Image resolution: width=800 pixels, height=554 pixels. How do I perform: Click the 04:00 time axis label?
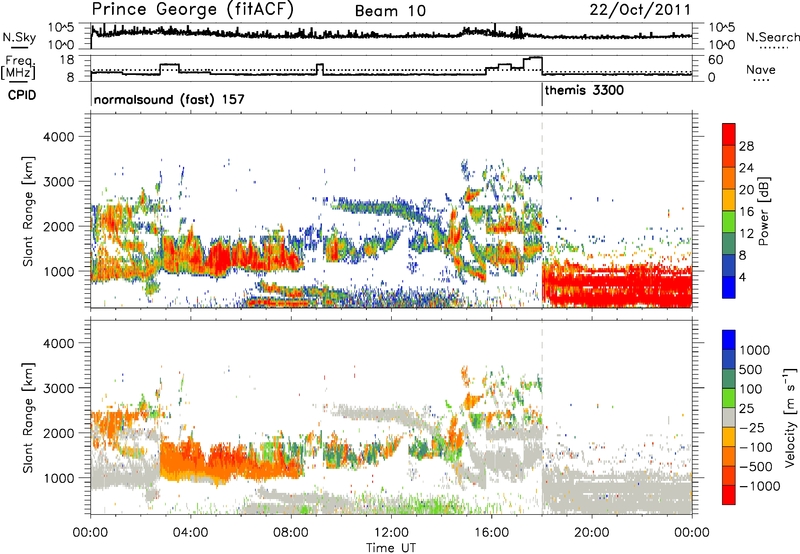click(191, 533)
